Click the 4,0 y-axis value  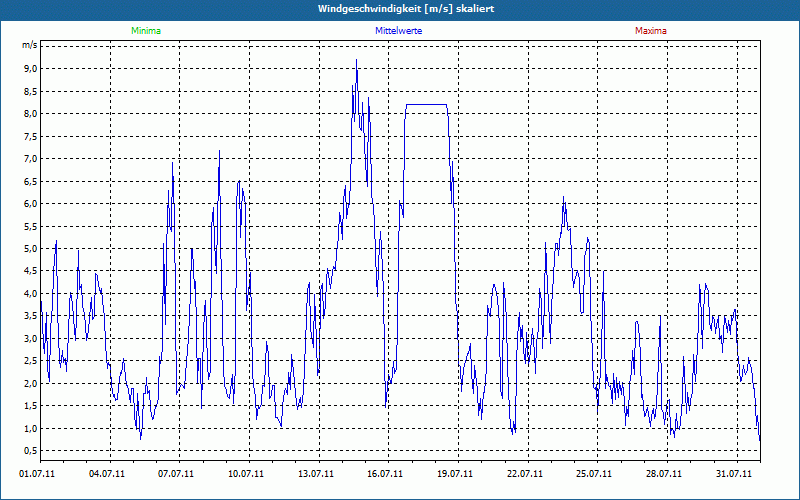(x=31, y=293)
